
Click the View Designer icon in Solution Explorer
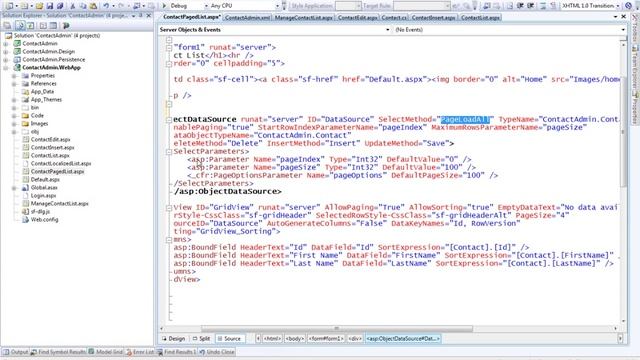53,25
